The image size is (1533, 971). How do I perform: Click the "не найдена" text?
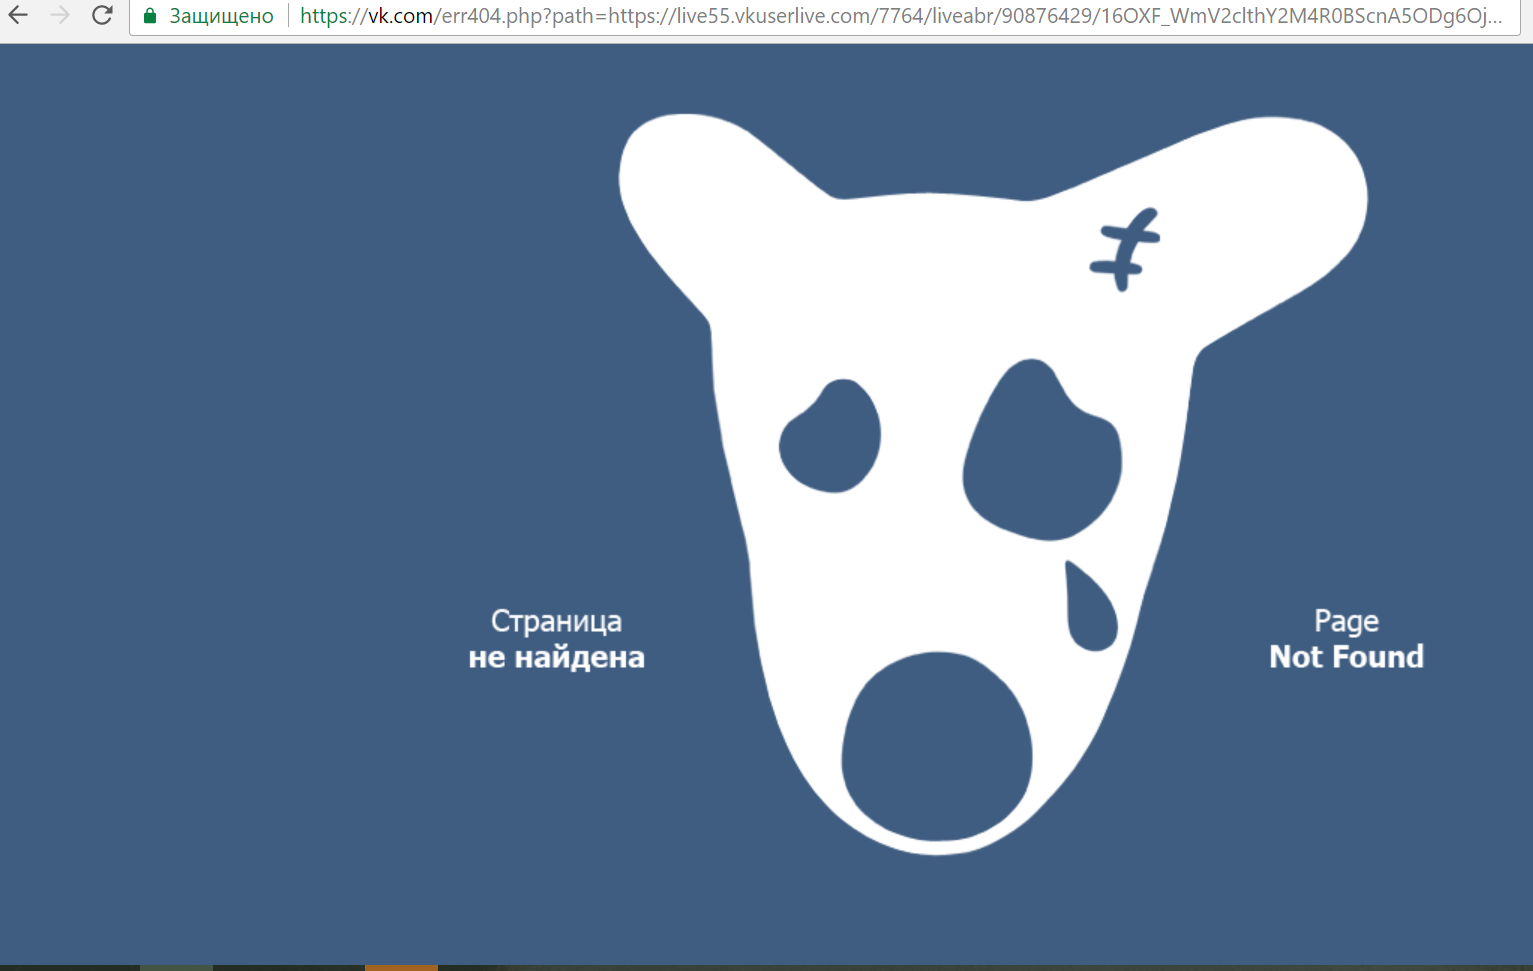[556, 657]
